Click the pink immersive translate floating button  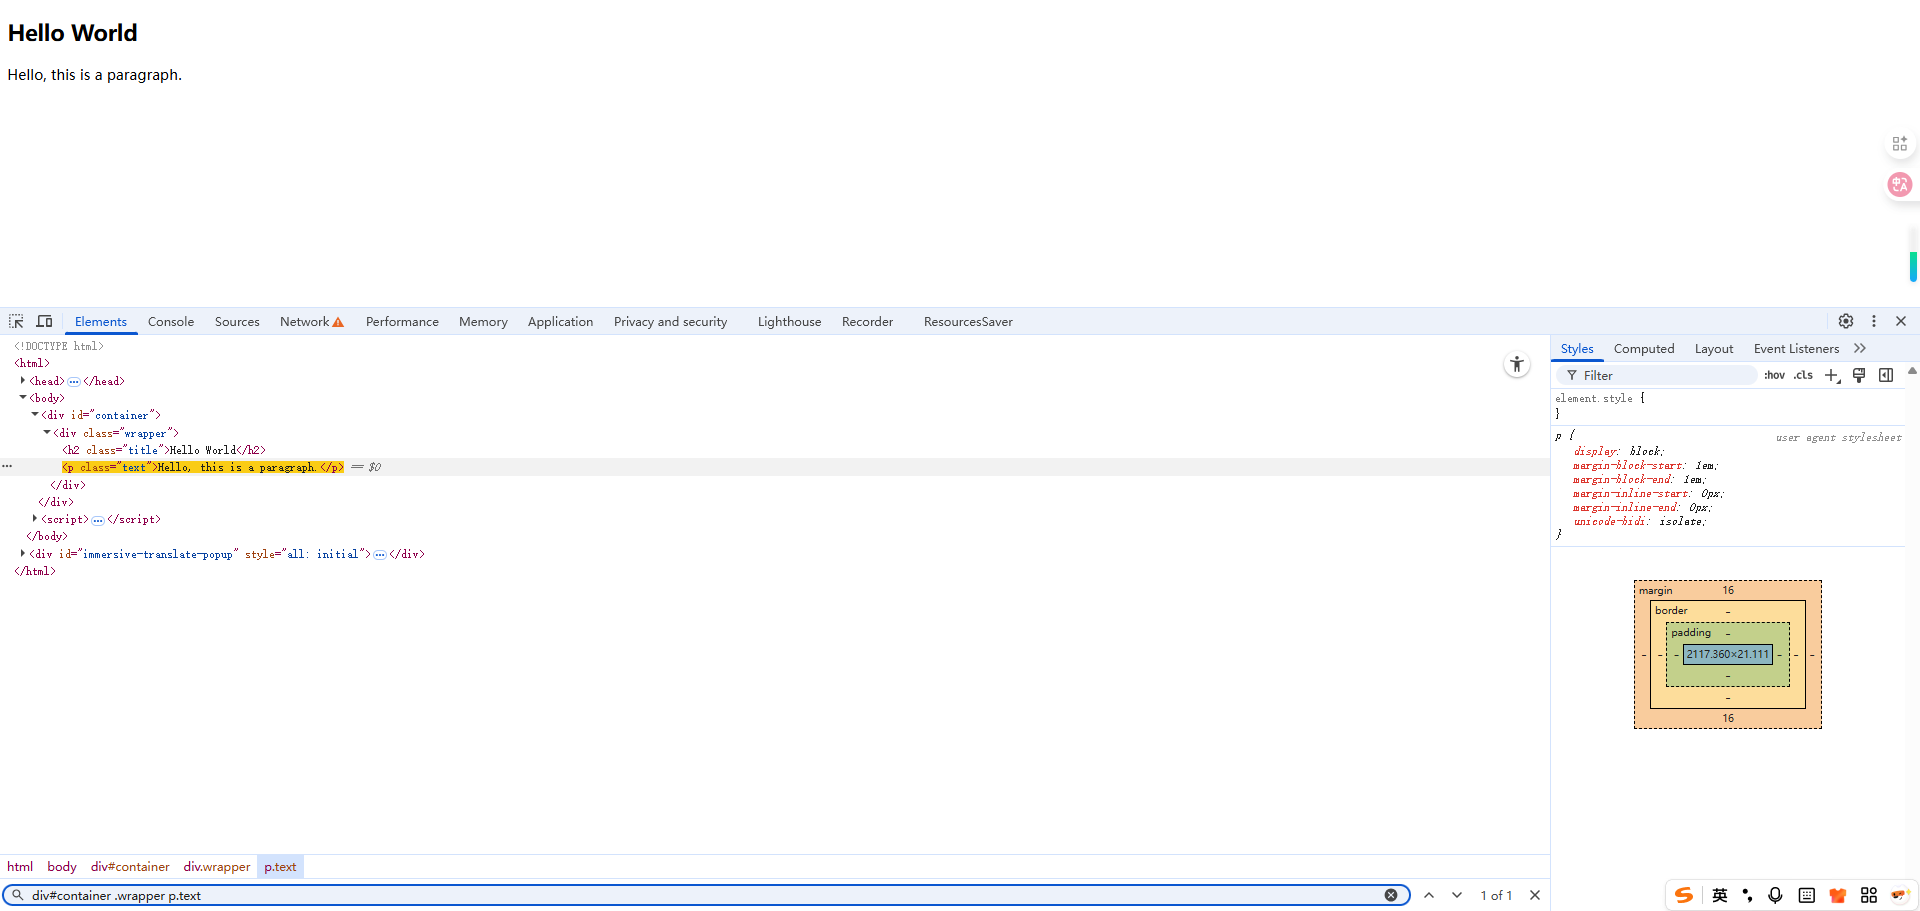[1899, 185]
